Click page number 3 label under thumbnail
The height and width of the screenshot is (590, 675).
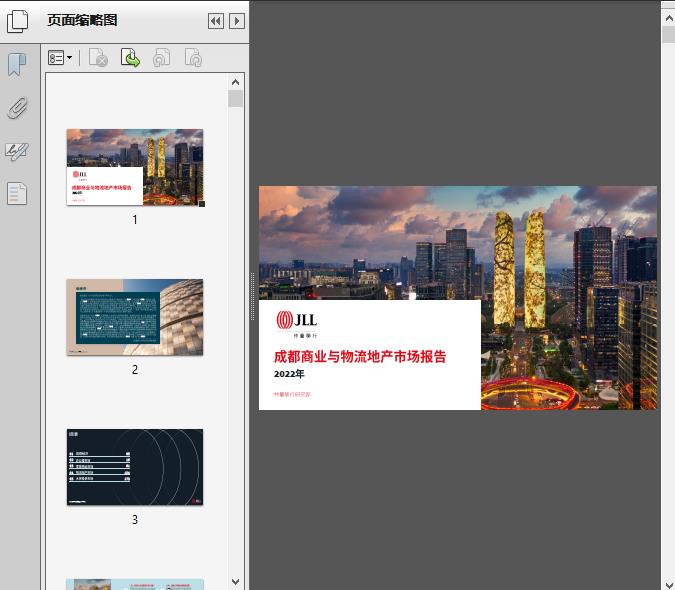[x=135, y=520]
